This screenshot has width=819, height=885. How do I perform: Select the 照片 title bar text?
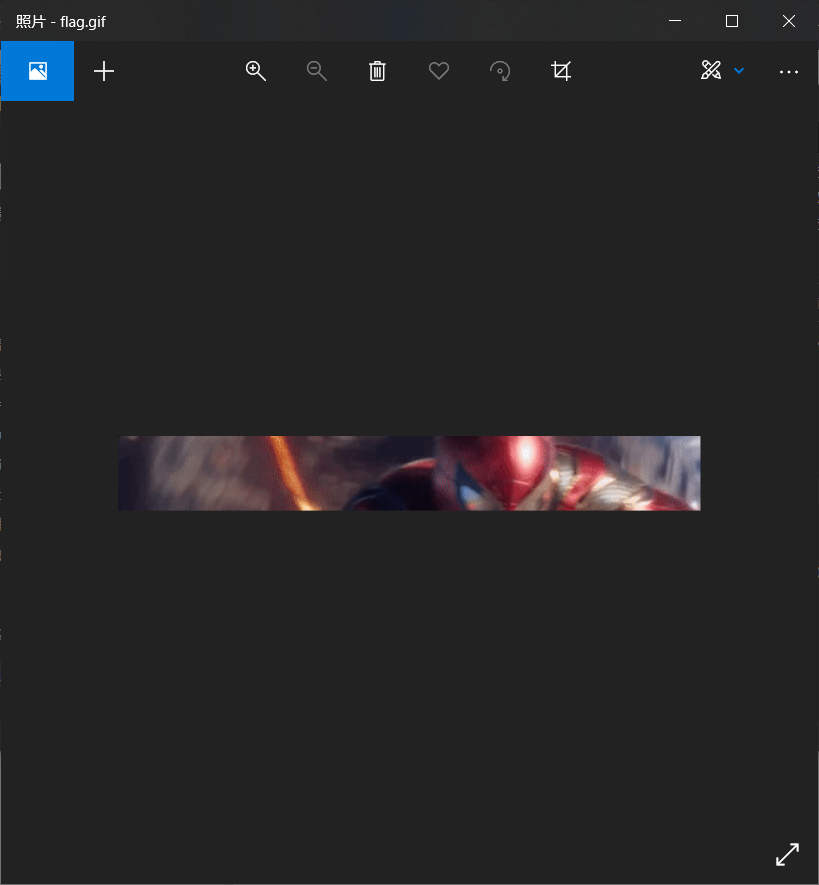coord(30,20)
